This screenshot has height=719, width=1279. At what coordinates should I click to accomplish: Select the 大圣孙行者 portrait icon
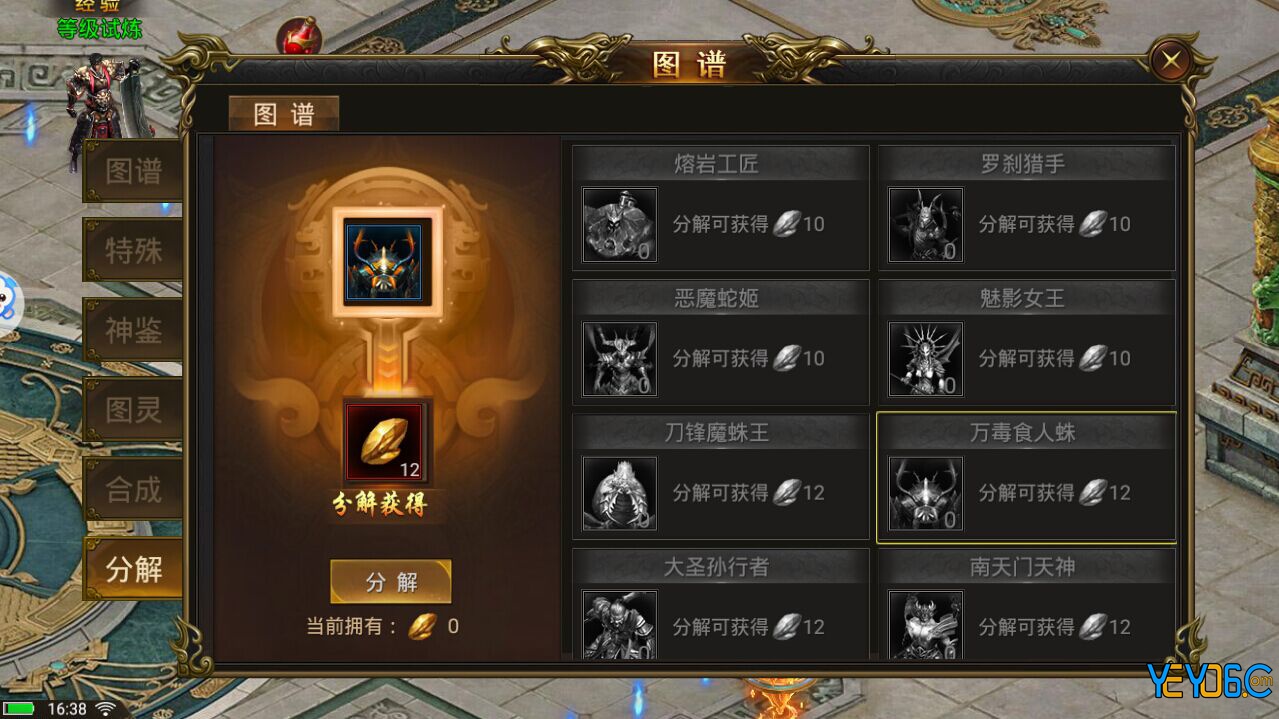(x=620, y=624)
